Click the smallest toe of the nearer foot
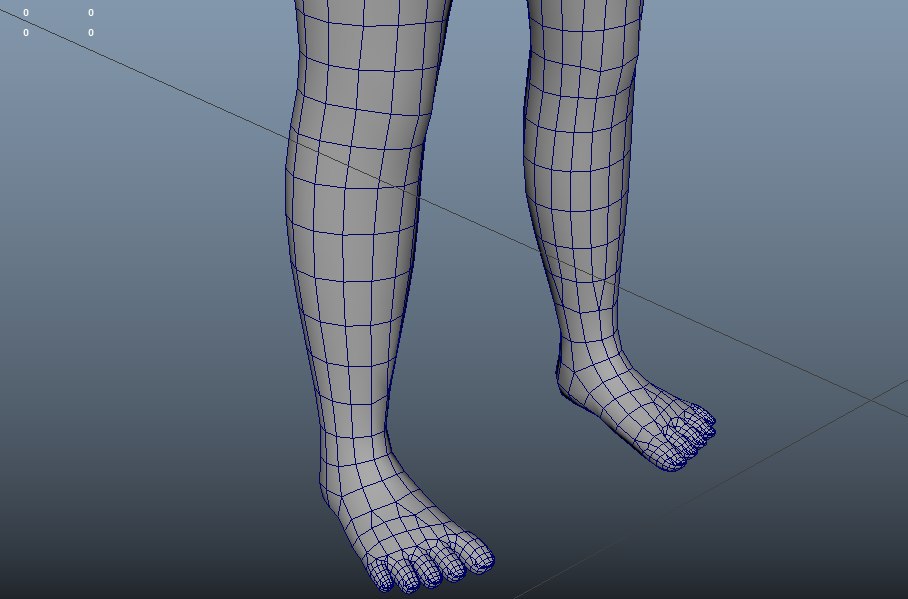This screenshot has width=908, height=599. coord(380,575)
